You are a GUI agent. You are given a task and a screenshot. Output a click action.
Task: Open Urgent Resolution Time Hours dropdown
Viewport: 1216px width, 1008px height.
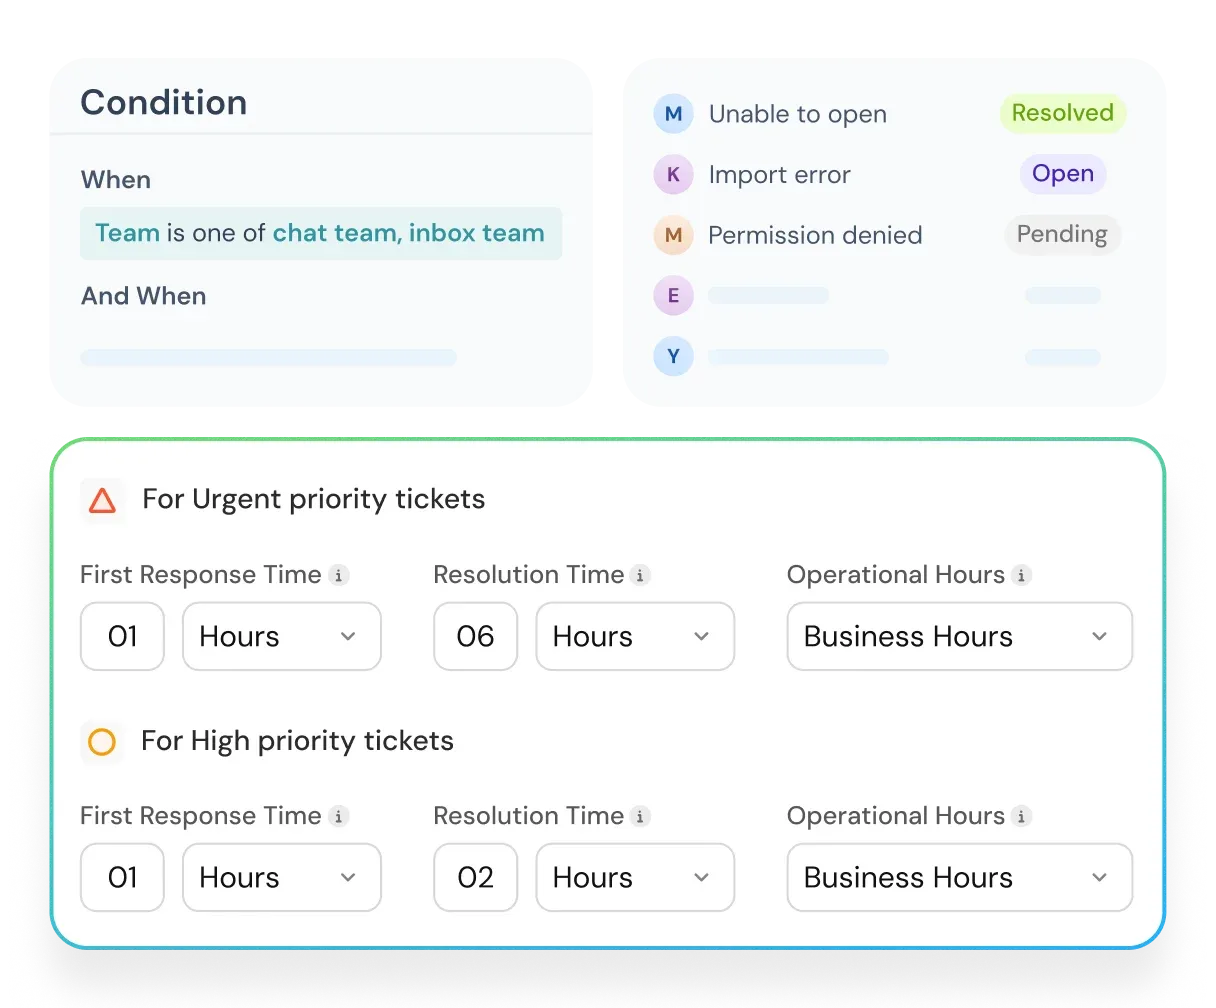(x=635, y=636)
